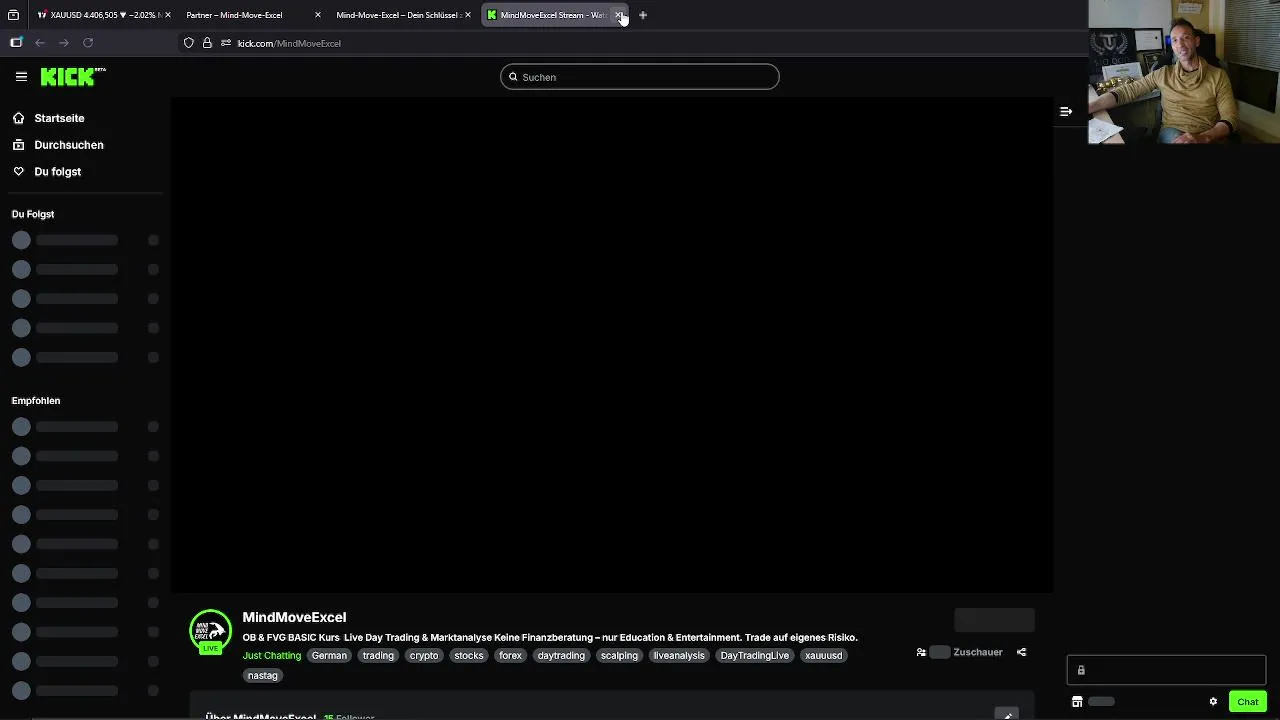Click the Just Chatting category link
1280x720 pixels.
[x=271, y=656]
